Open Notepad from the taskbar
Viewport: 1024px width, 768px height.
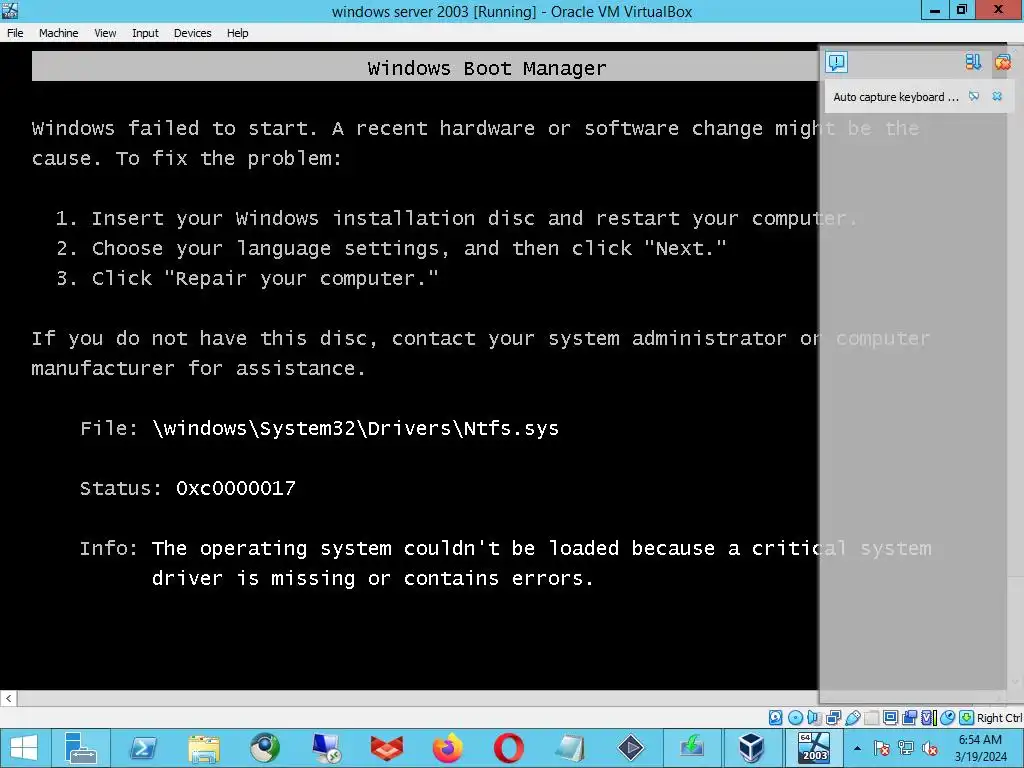pyautogui.click(x=569, y=748)
